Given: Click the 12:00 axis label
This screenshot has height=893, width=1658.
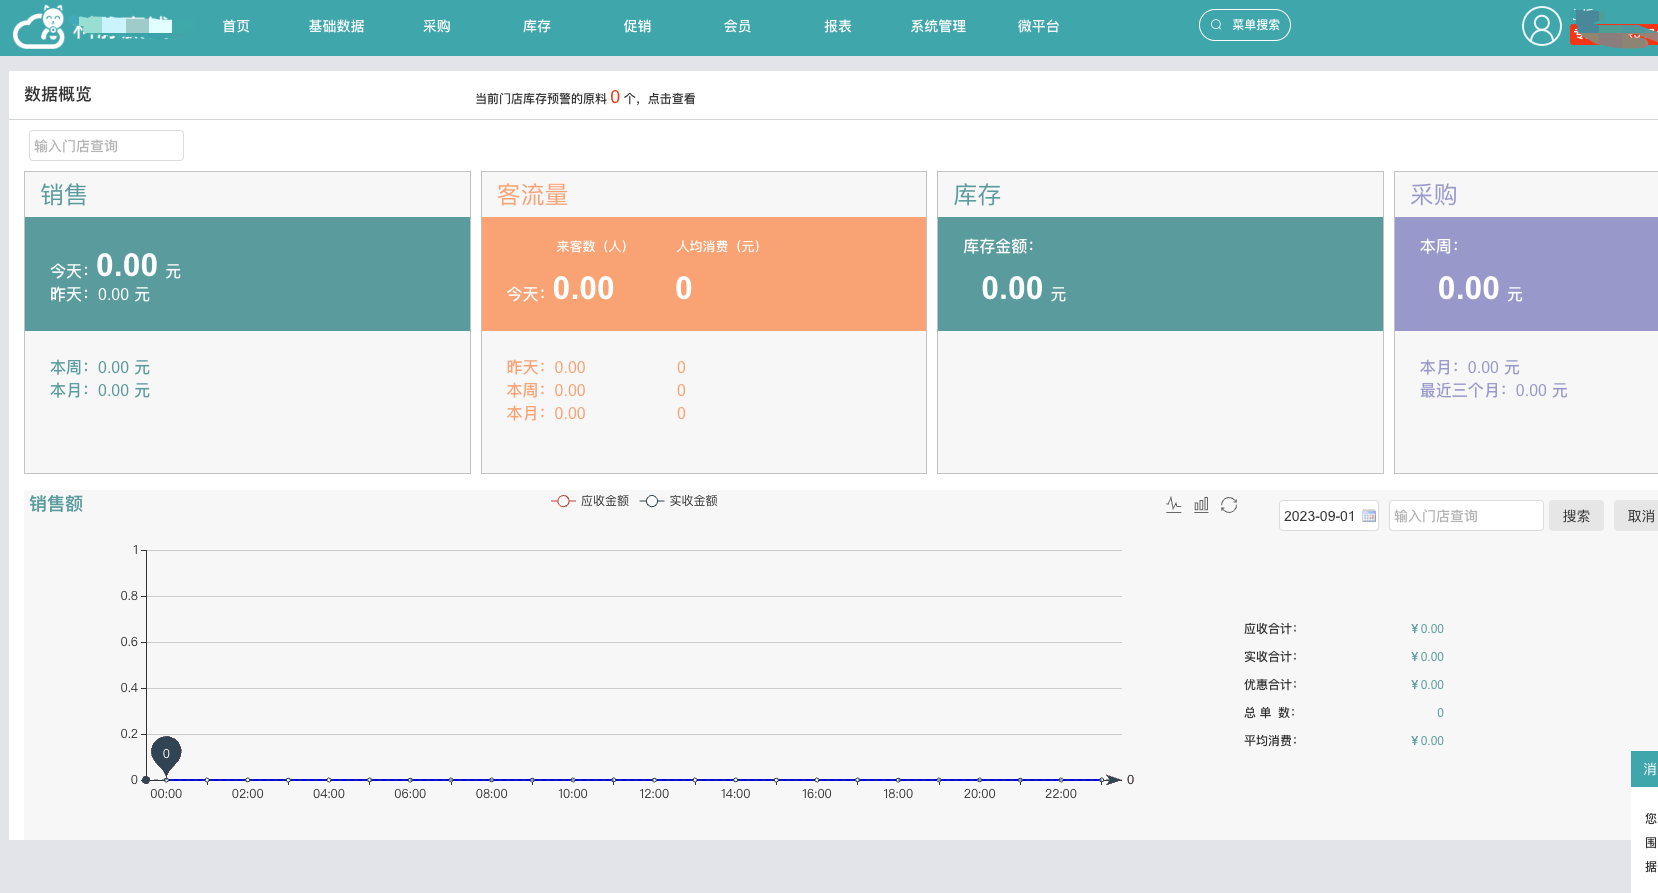Looking at the screenshot, I should [654, 794].
